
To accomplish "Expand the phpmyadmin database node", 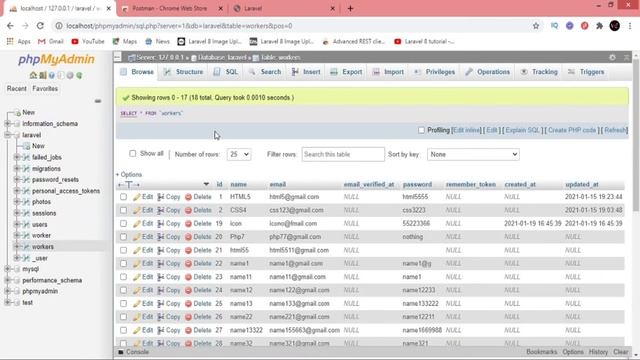I will click(7, 291).
